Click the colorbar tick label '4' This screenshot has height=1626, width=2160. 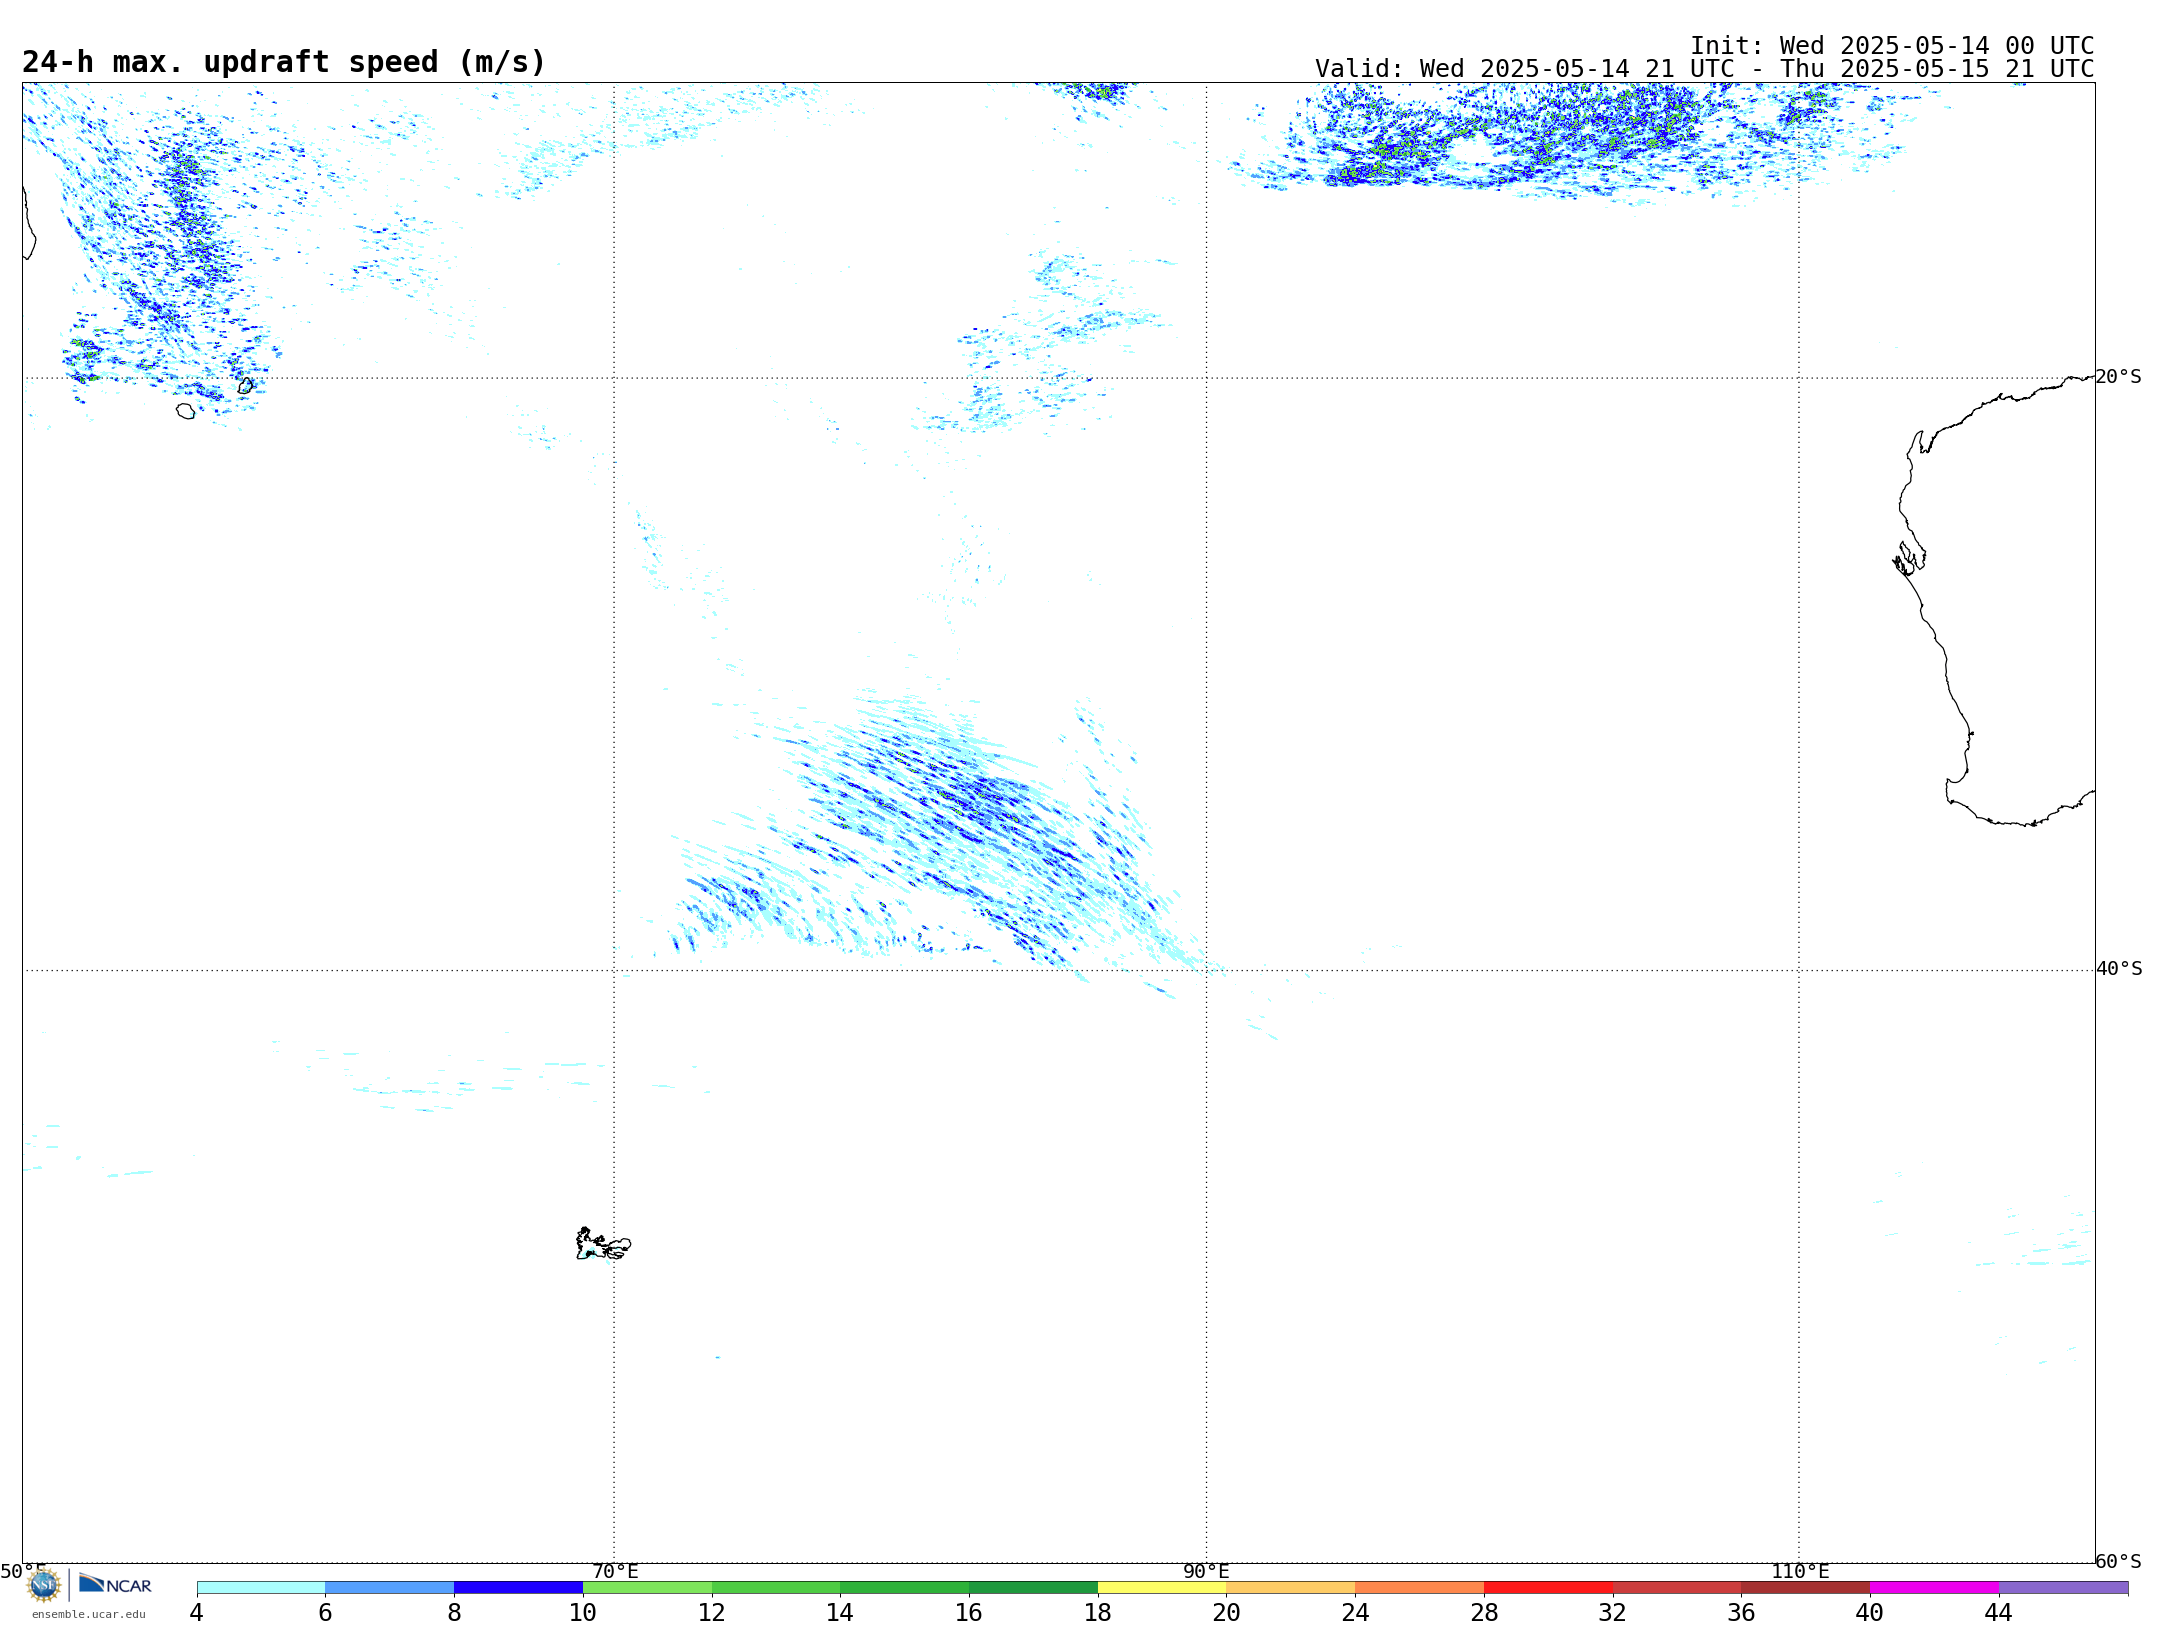click(196, 1612)
